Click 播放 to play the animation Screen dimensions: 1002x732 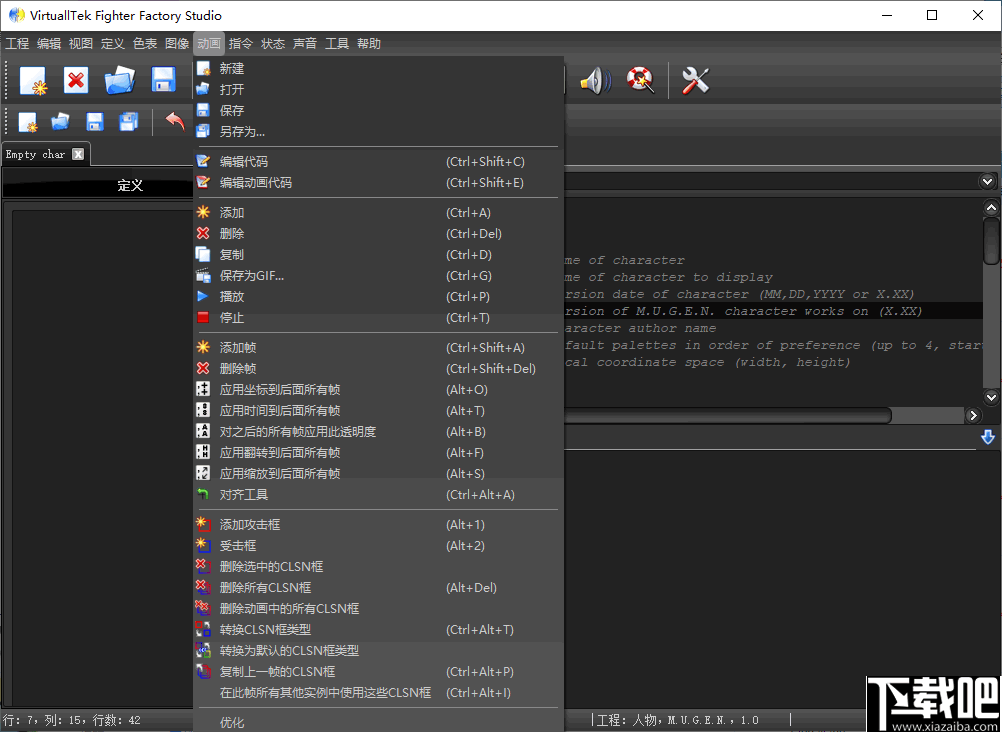[x=378, y=297]
